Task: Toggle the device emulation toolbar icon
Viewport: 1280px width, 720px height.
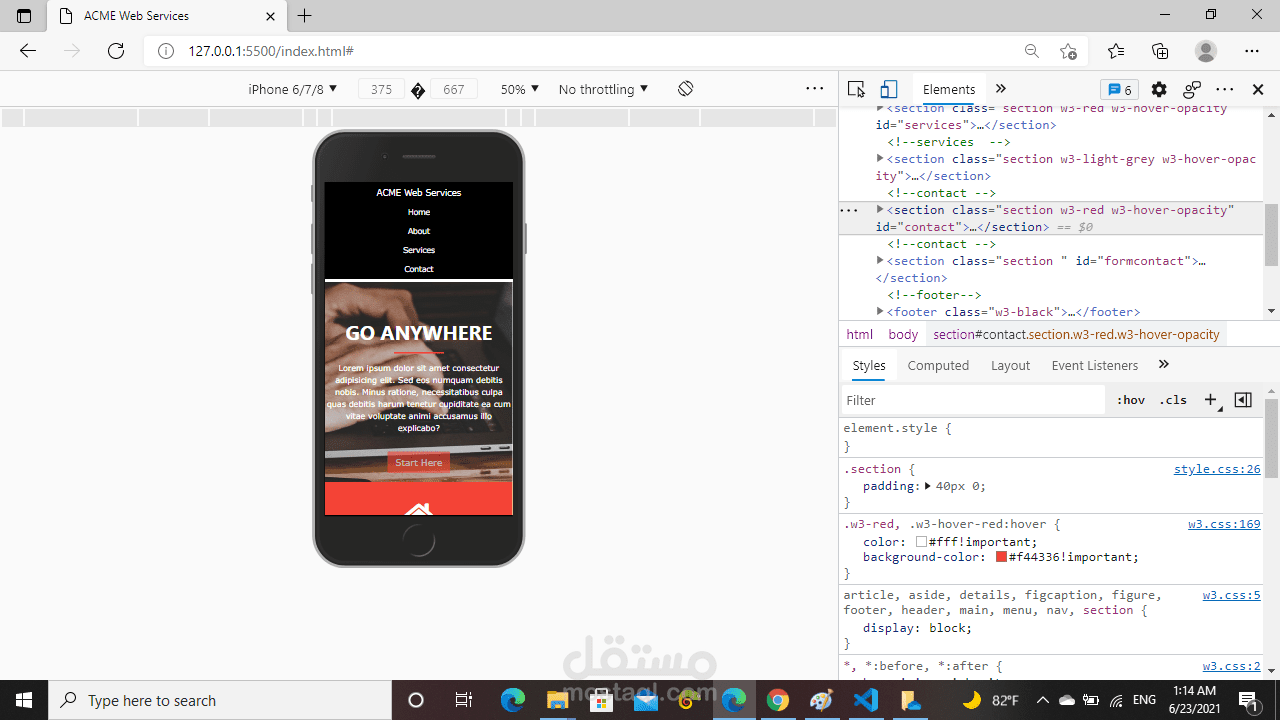Action: pos(889,89)
